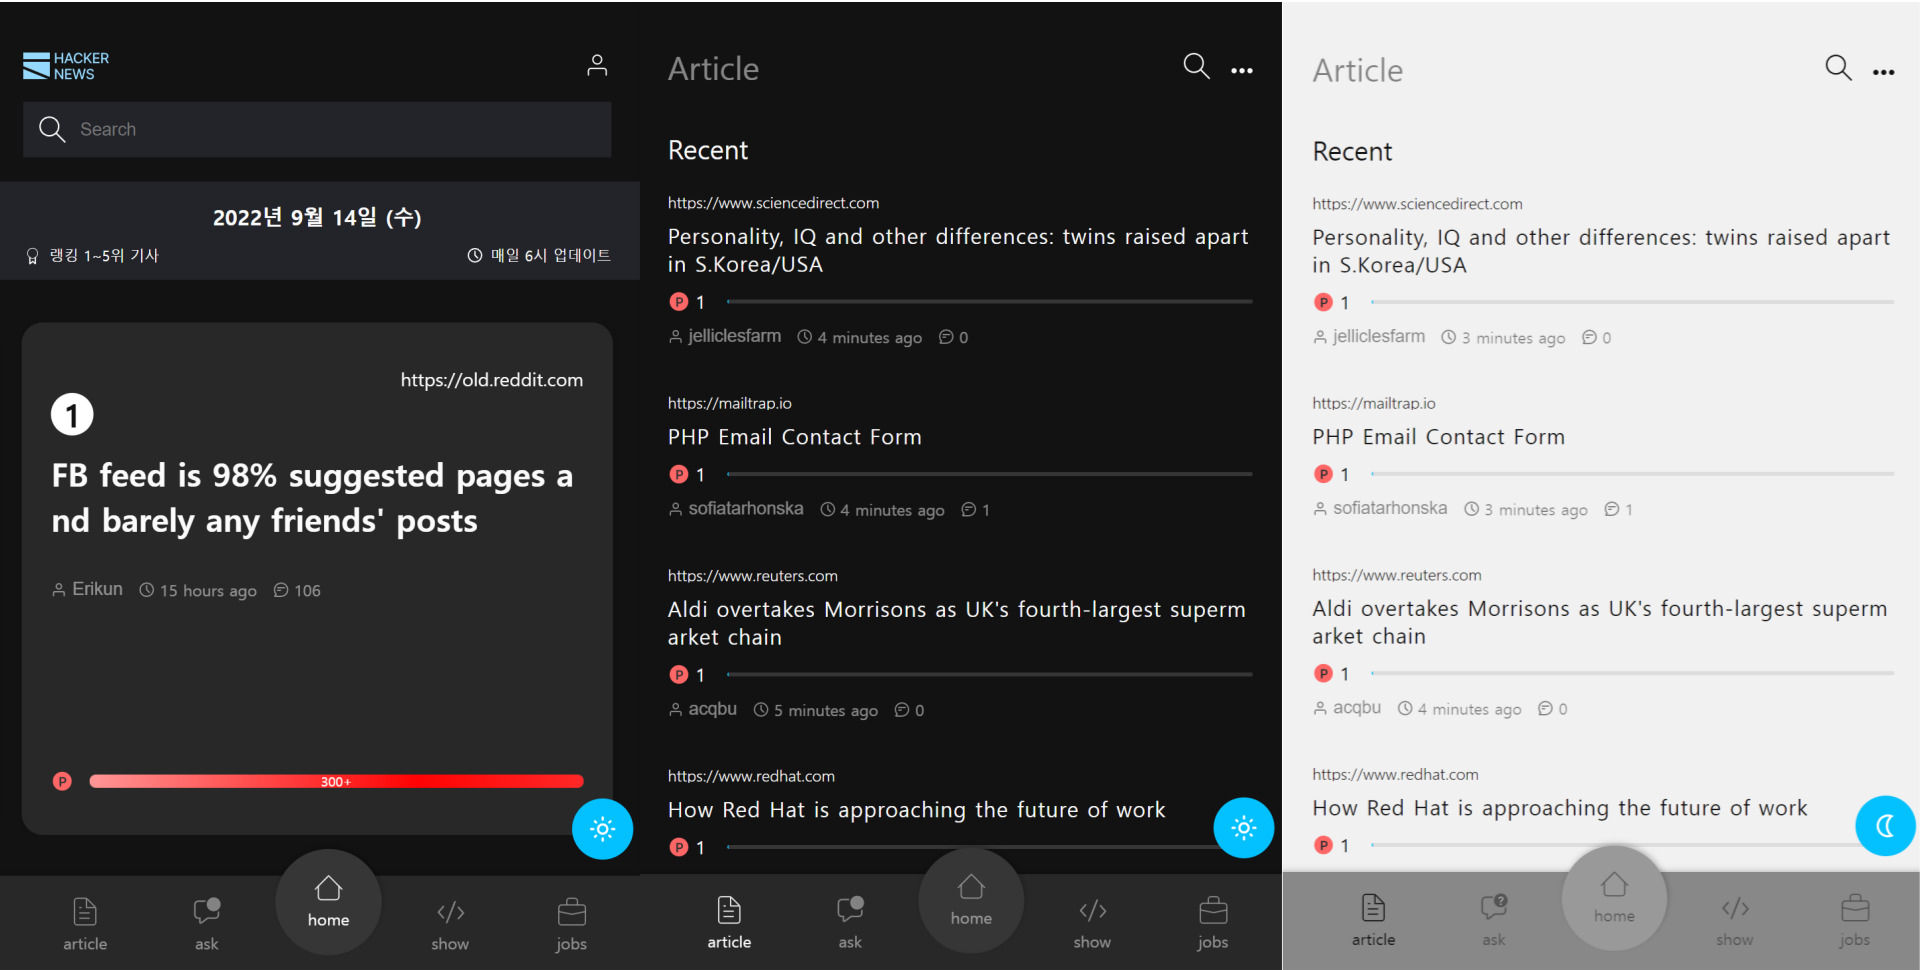Image resolution: width=1920 pixels, height=970 pixels.
Task: Tap the show code icon in bottom navigation
Action: tap(450, 912)
